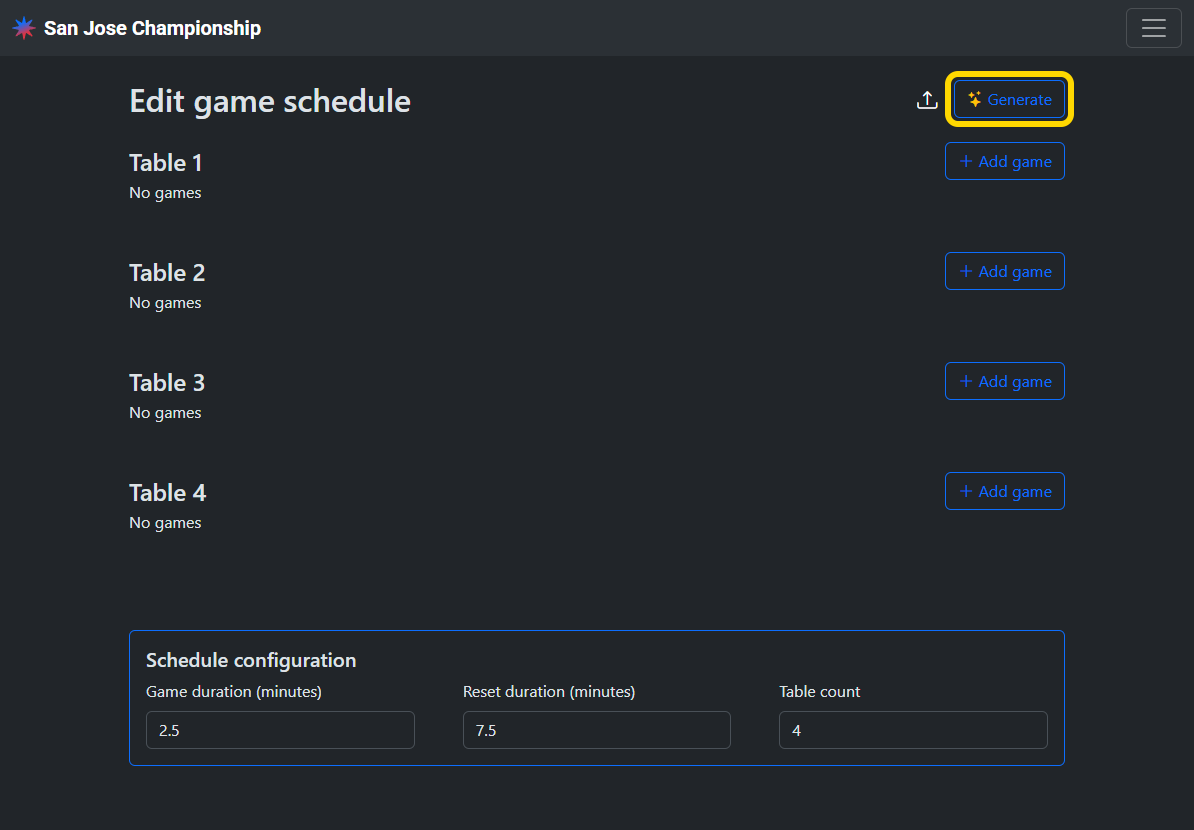
Task: Click the San Jose Championship star logo
Action: pos(24,28)
